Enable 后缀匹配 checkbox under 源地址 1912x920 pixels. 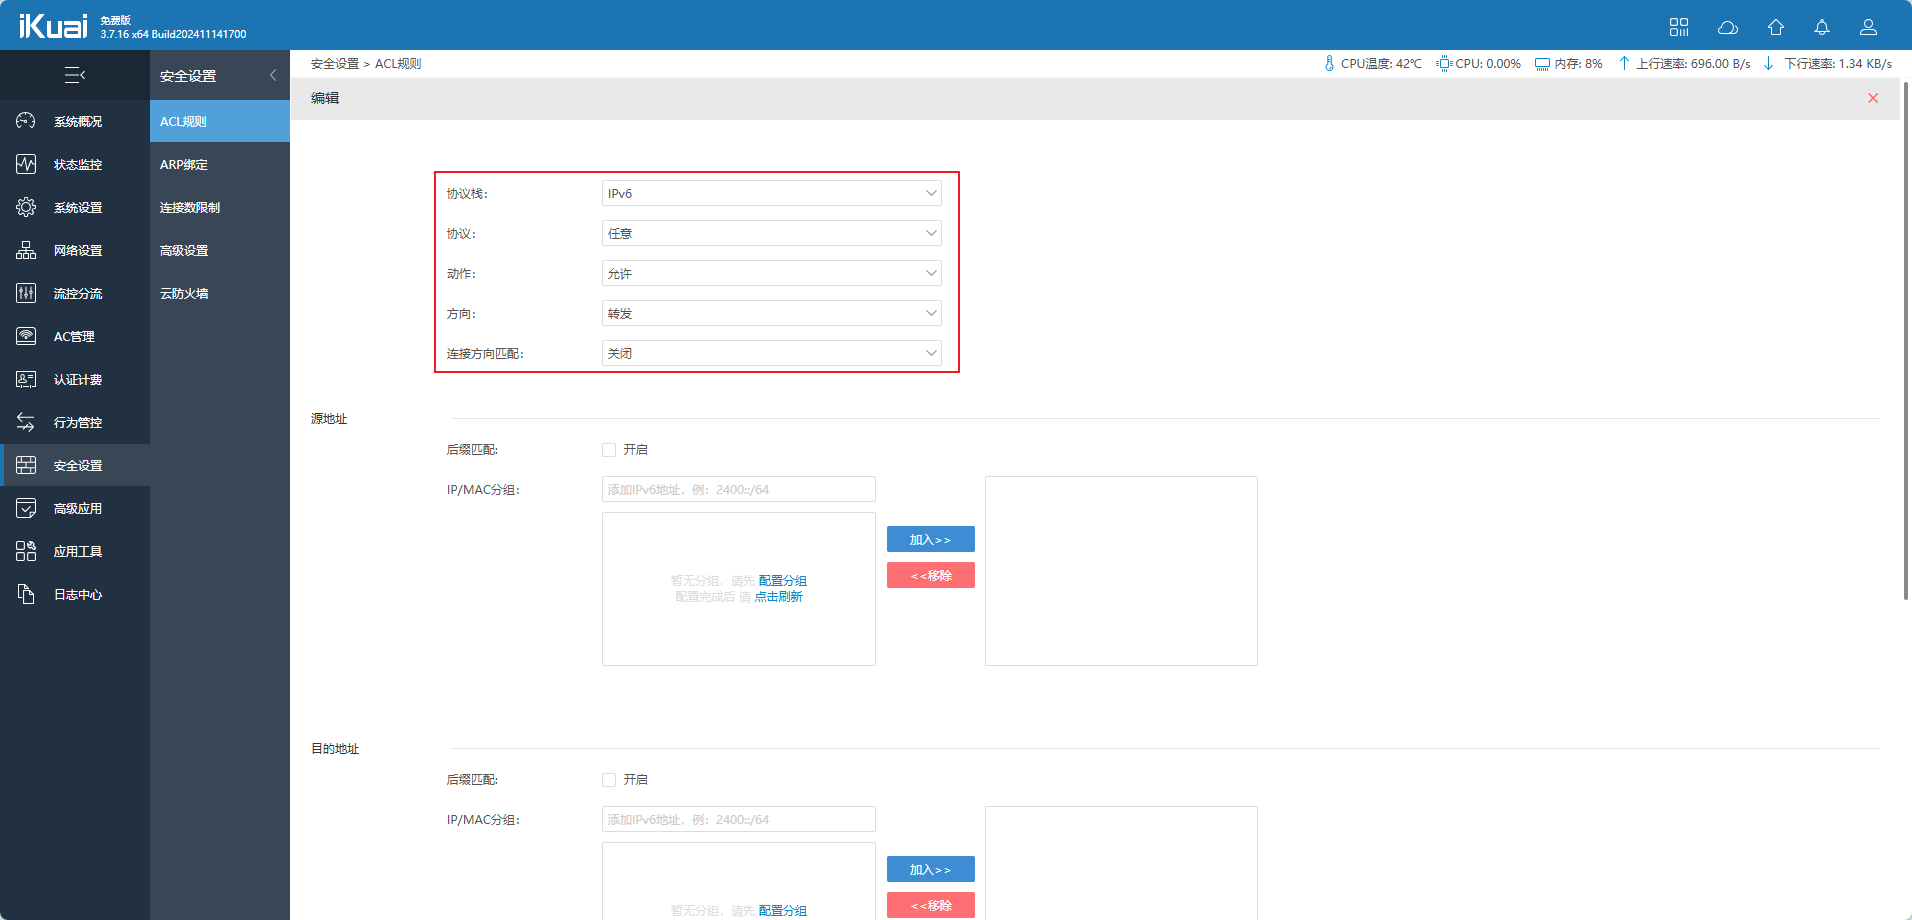click(x=609, y=450)
